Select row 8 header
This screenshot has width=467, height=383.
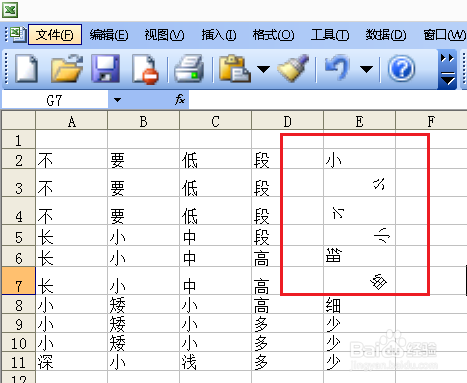tap(19, 304)
